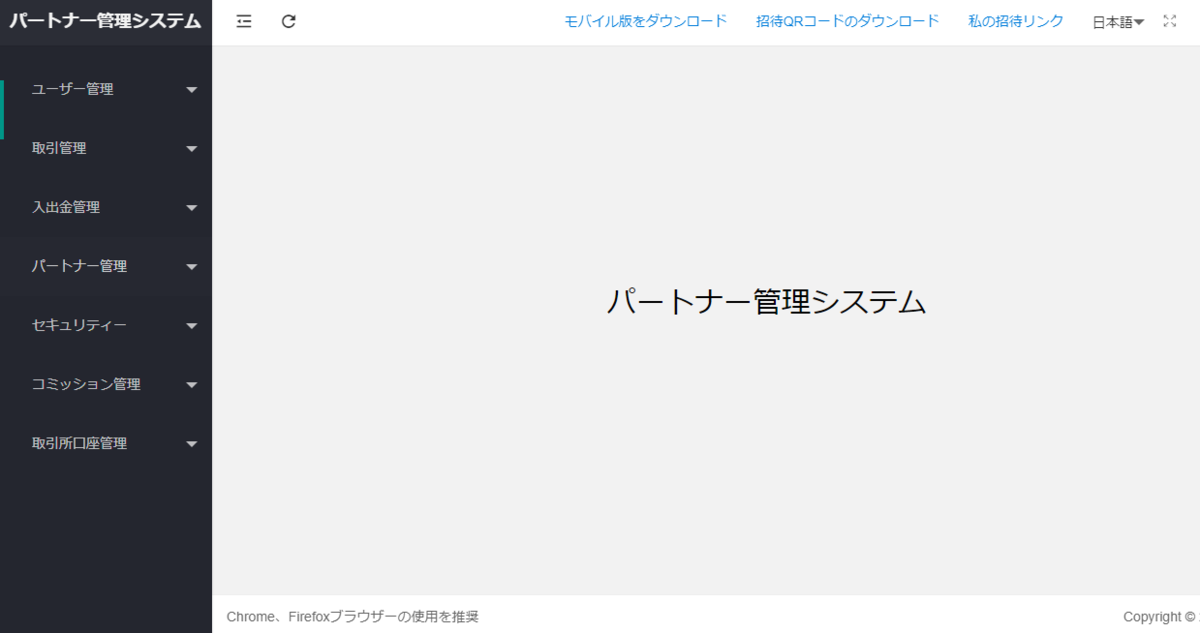1200x633 pixels.
Task: Collapse the sidebar with the menu-fold icon
Action: [x=244, y=21]
